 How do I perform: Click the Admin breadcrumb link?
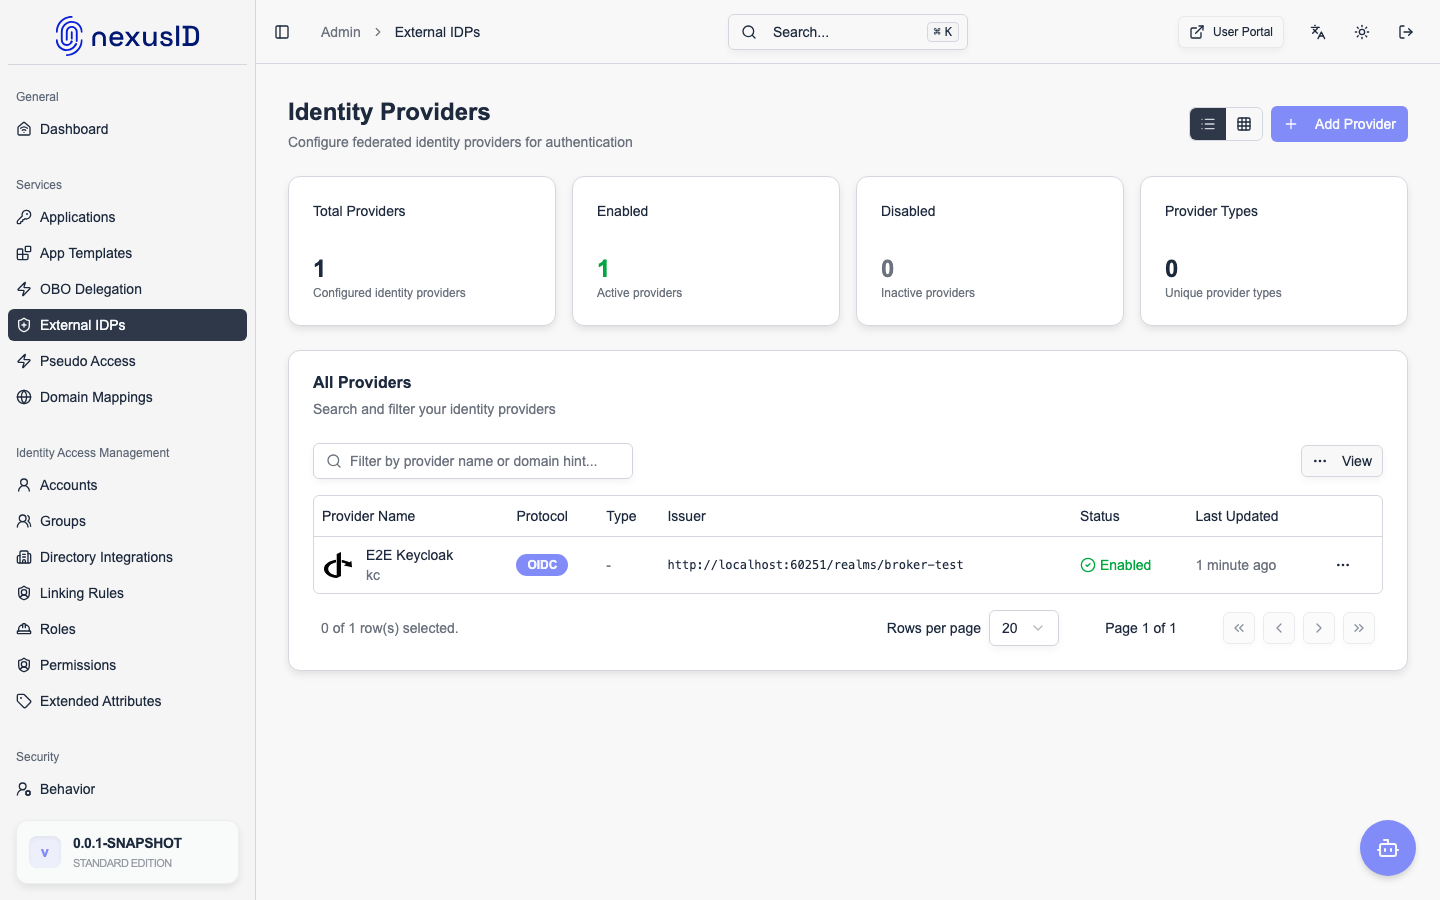coord(340,32)
